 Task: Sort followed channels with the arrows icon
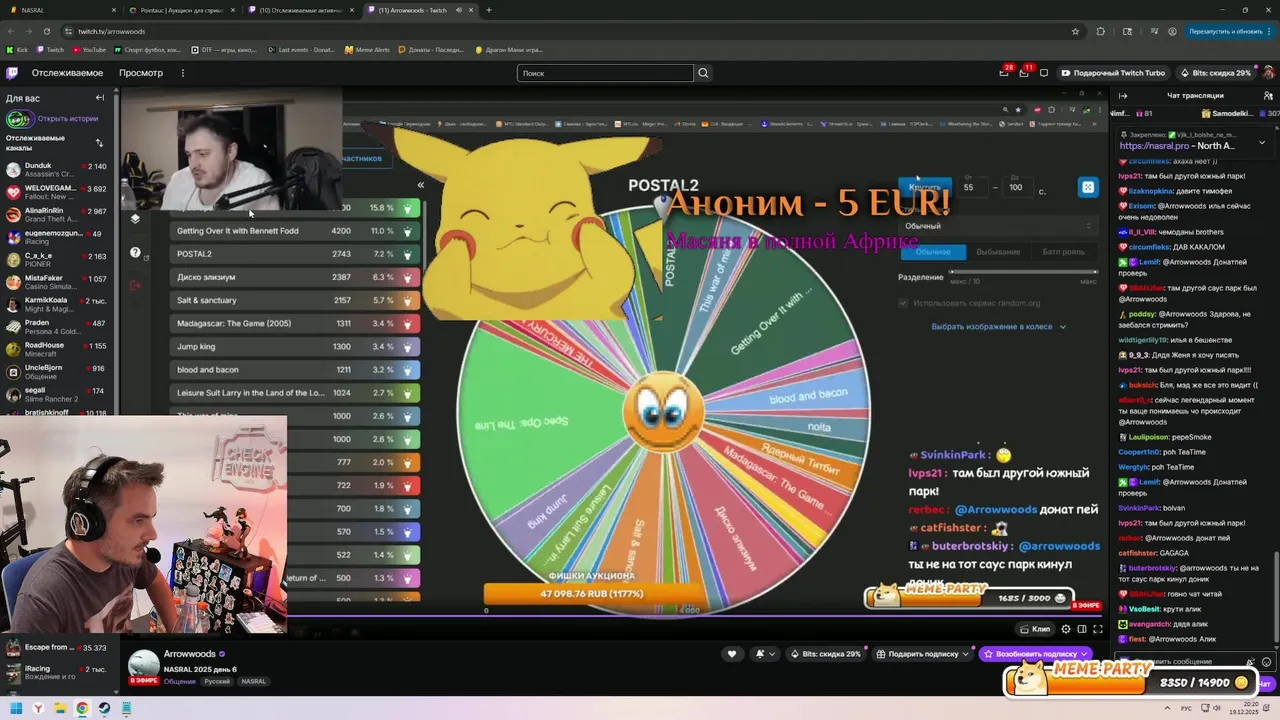(99, 143)
